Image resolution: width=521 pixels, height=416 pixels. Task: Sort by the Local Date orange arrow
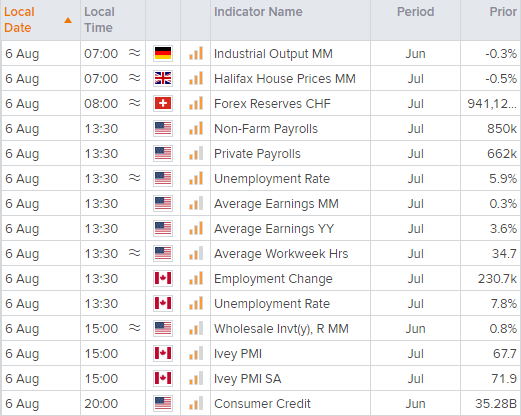(68, 20)
